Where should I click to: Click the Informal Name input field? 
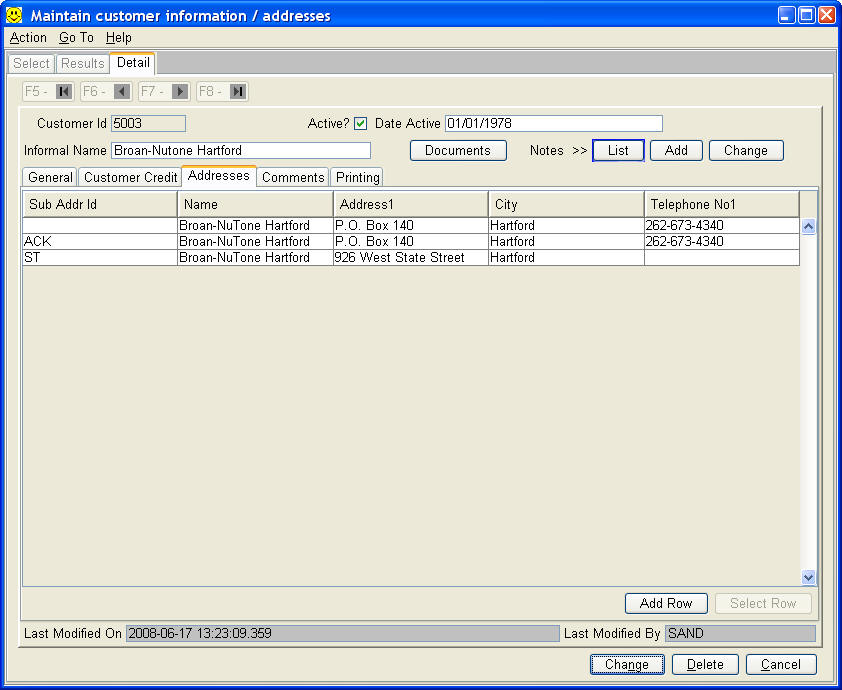[x=241, y=150]
